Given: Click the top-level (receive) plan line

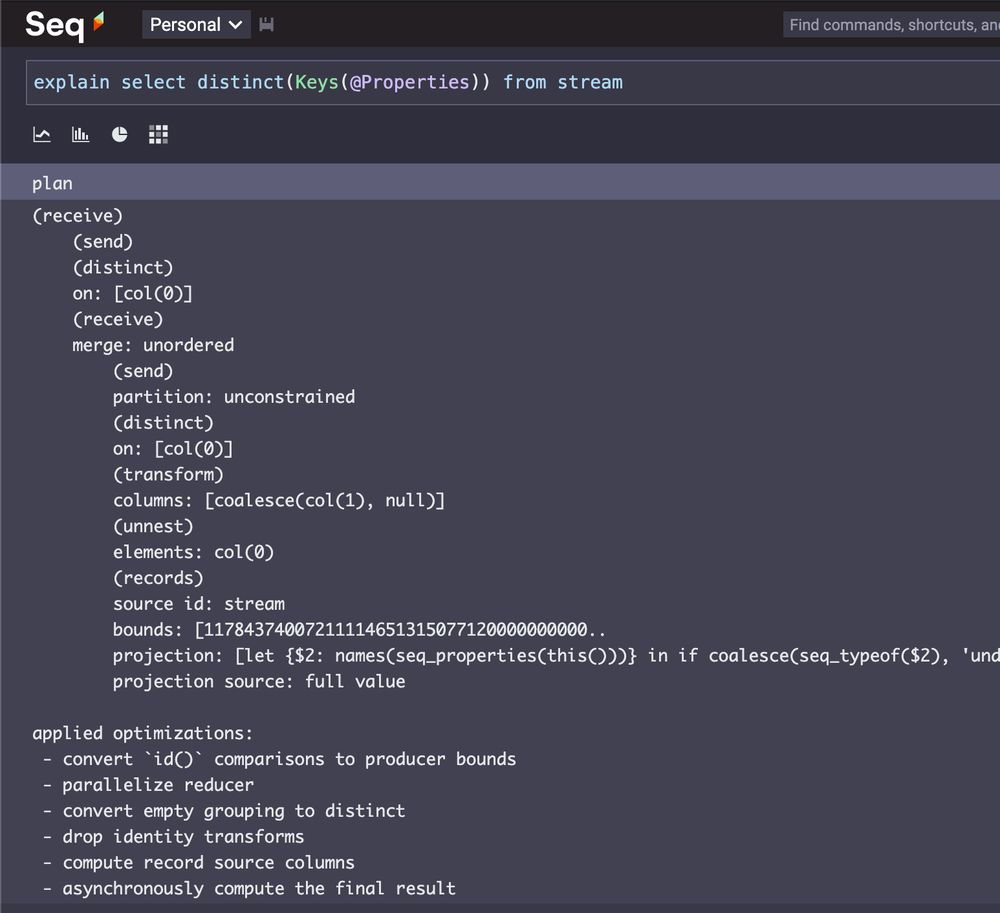Looking at the screenshot, I should click(x=77, y=215).
